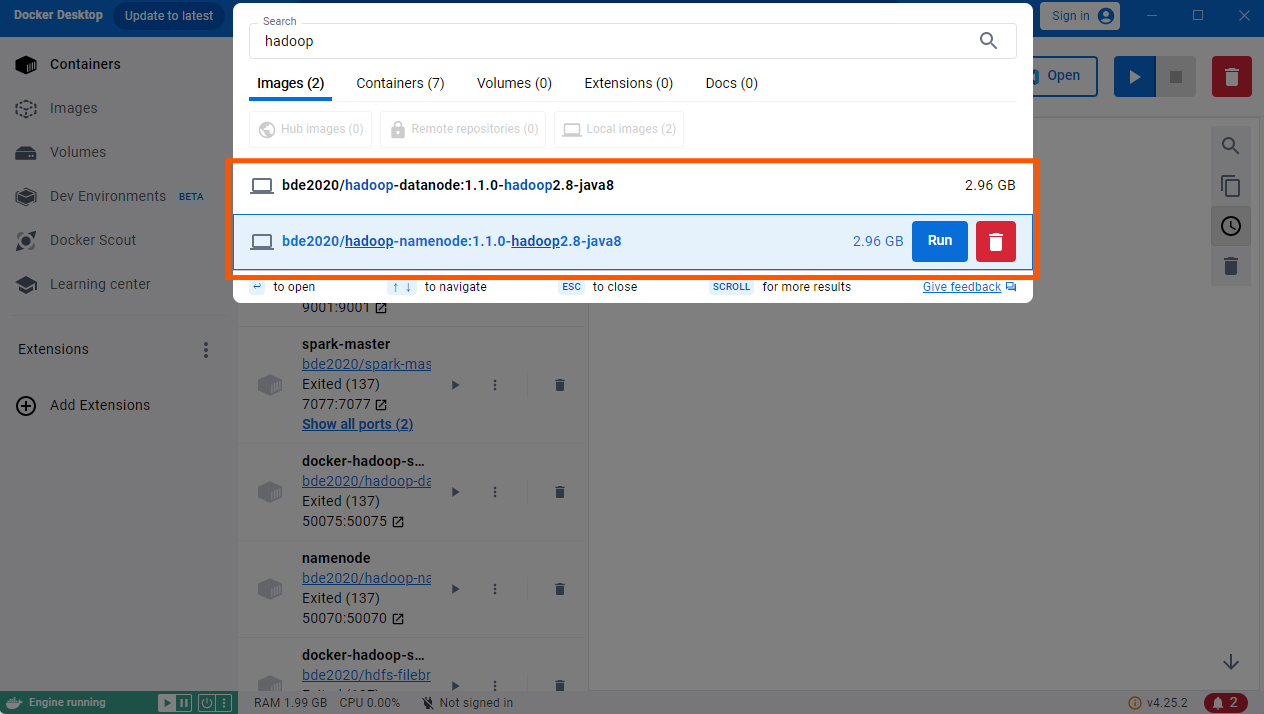
Task: Click the blue start (play) button at top right
Action: 1135,77
